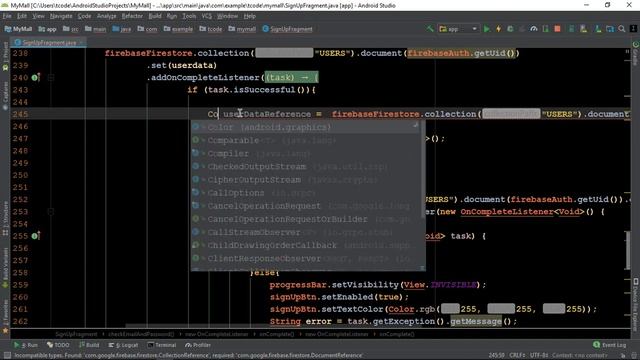Open the Project Structure toolbar icon
The width and height of the screenshot is (640, 360).
(610, 29)
